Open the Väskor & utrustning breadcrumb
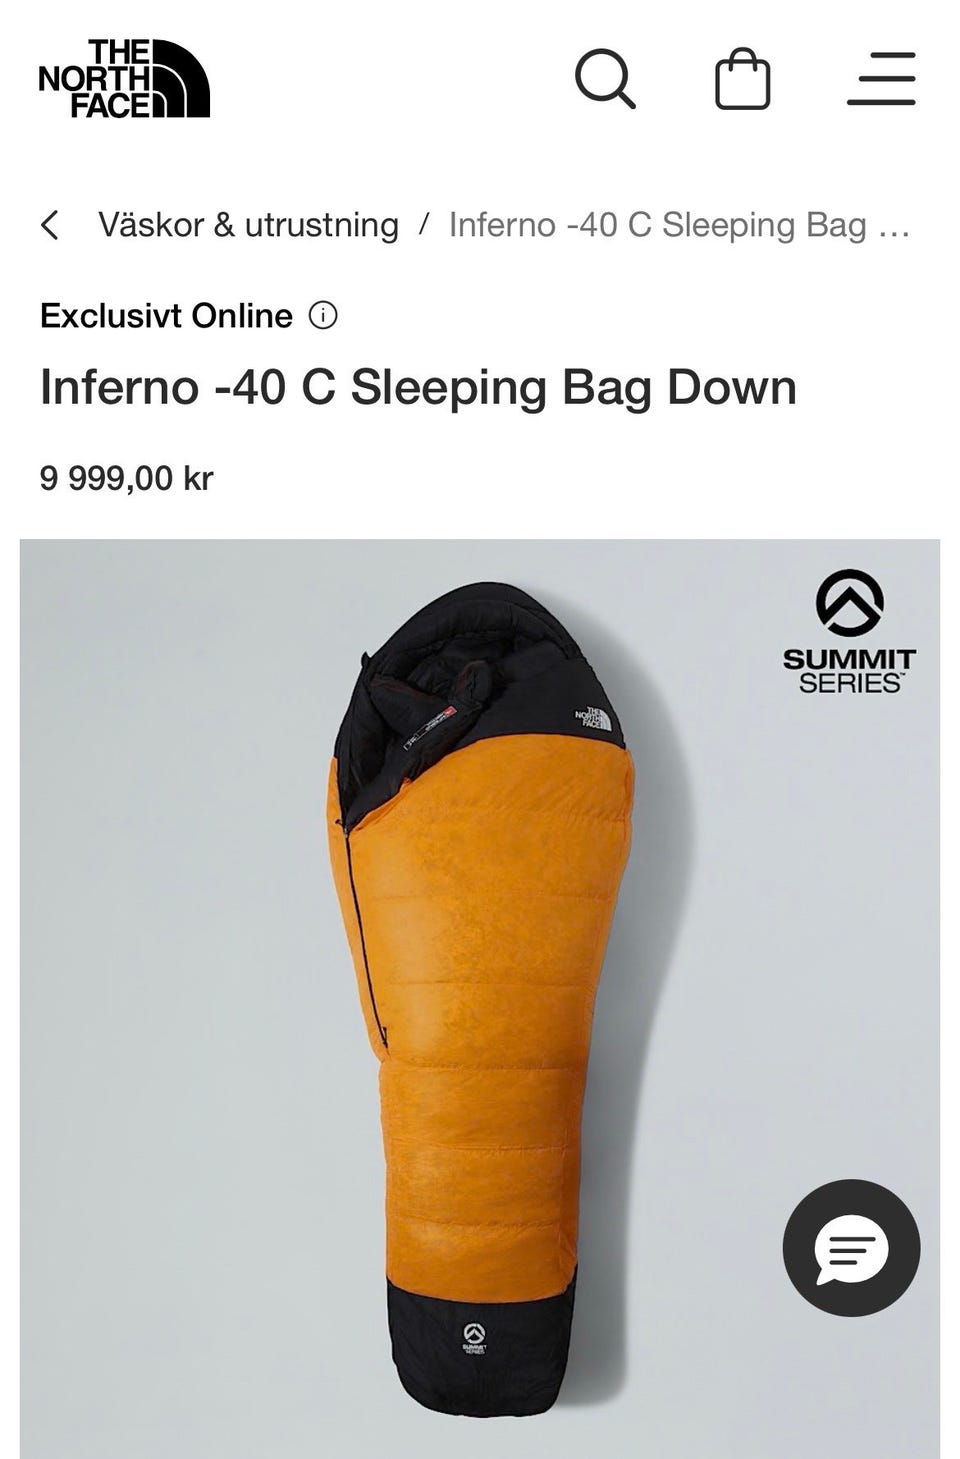 point(248,225)
